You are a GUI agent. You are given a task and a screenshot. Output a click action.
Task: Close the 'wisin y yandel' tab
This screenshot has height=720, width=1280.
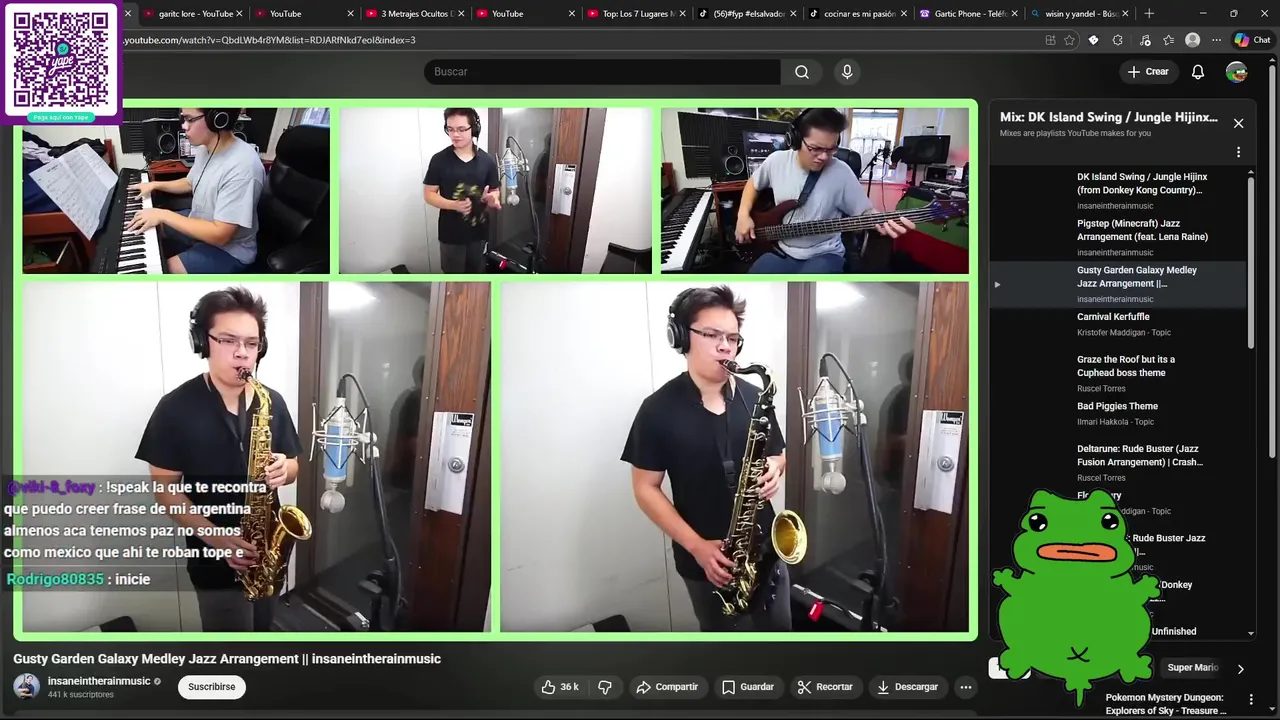click(1126, 14)
